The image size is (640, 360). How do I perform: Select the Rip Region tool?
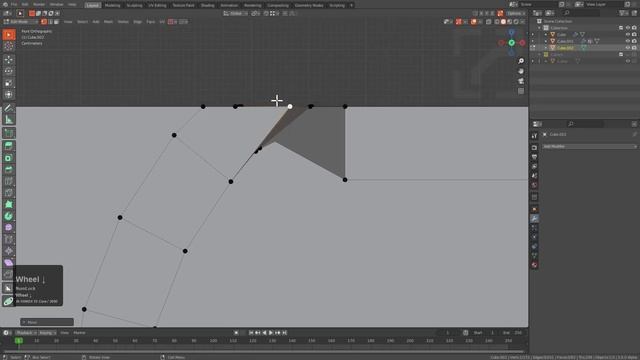click(x=9, y=274)
